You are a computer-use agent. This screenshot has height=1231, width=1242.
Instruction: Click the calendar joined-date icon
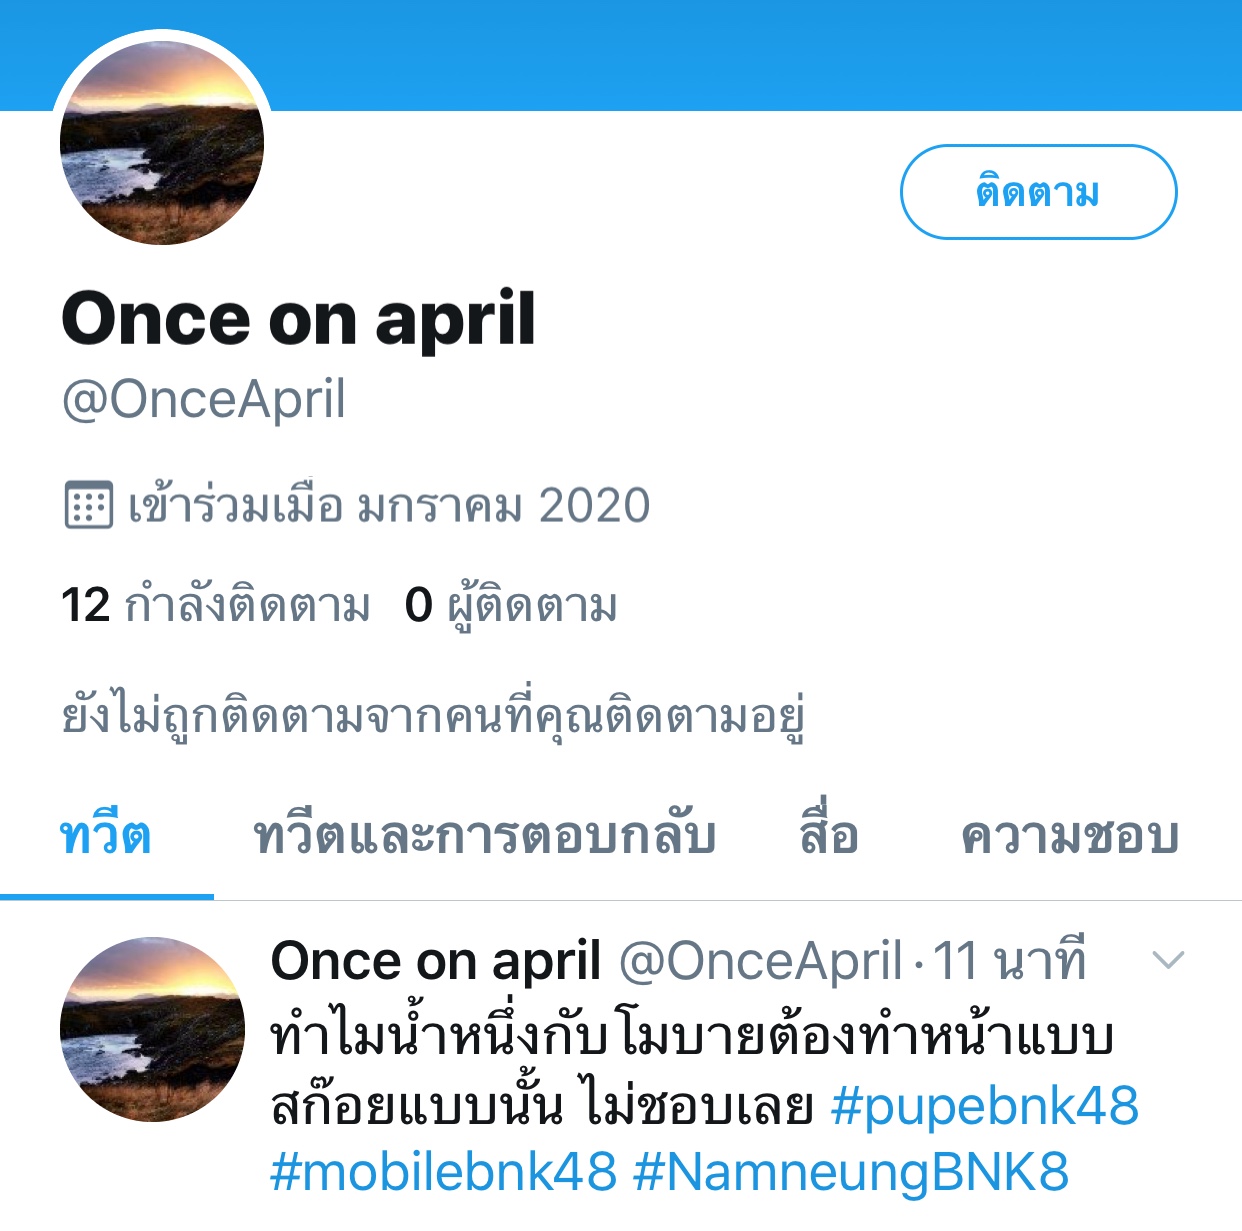88,504
